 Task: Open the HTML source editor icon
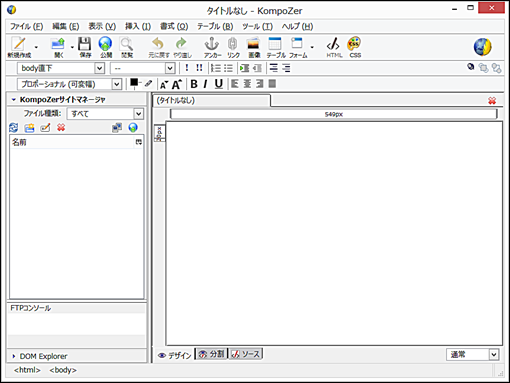[x=334, y=47]
